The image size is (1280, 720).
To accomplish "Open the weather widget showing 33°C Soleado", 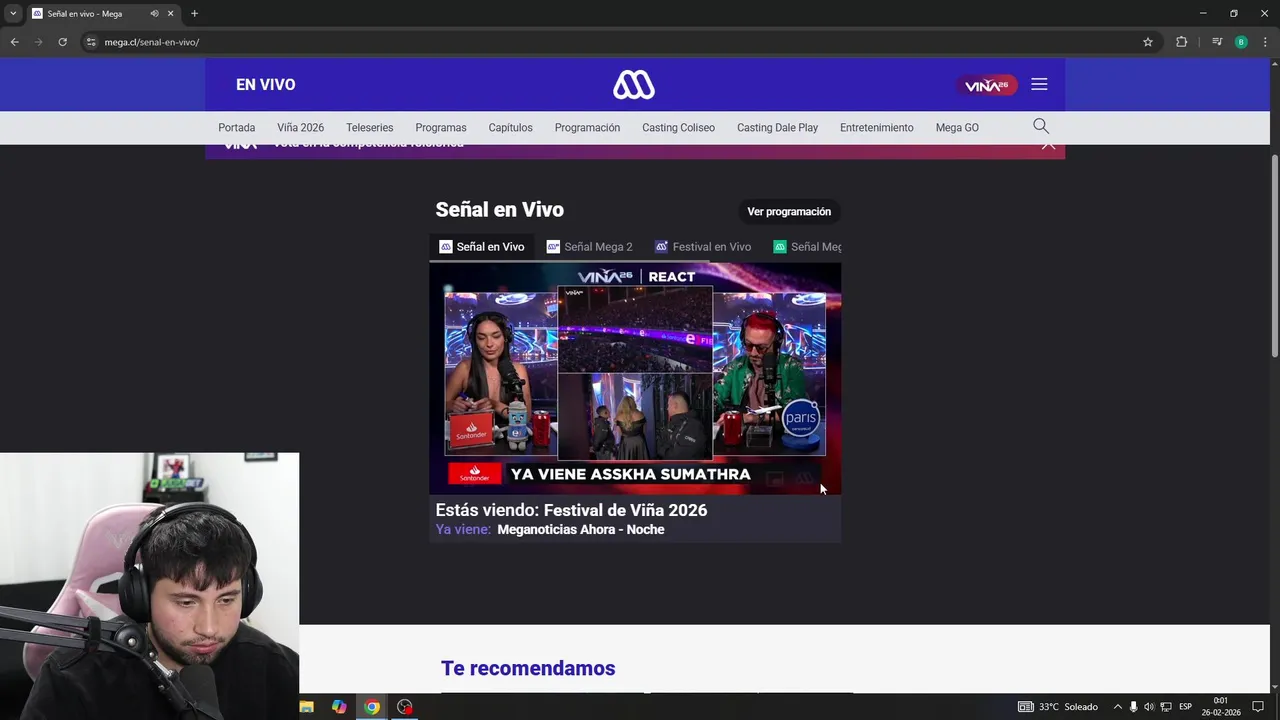I will [x=1058, y=707].
